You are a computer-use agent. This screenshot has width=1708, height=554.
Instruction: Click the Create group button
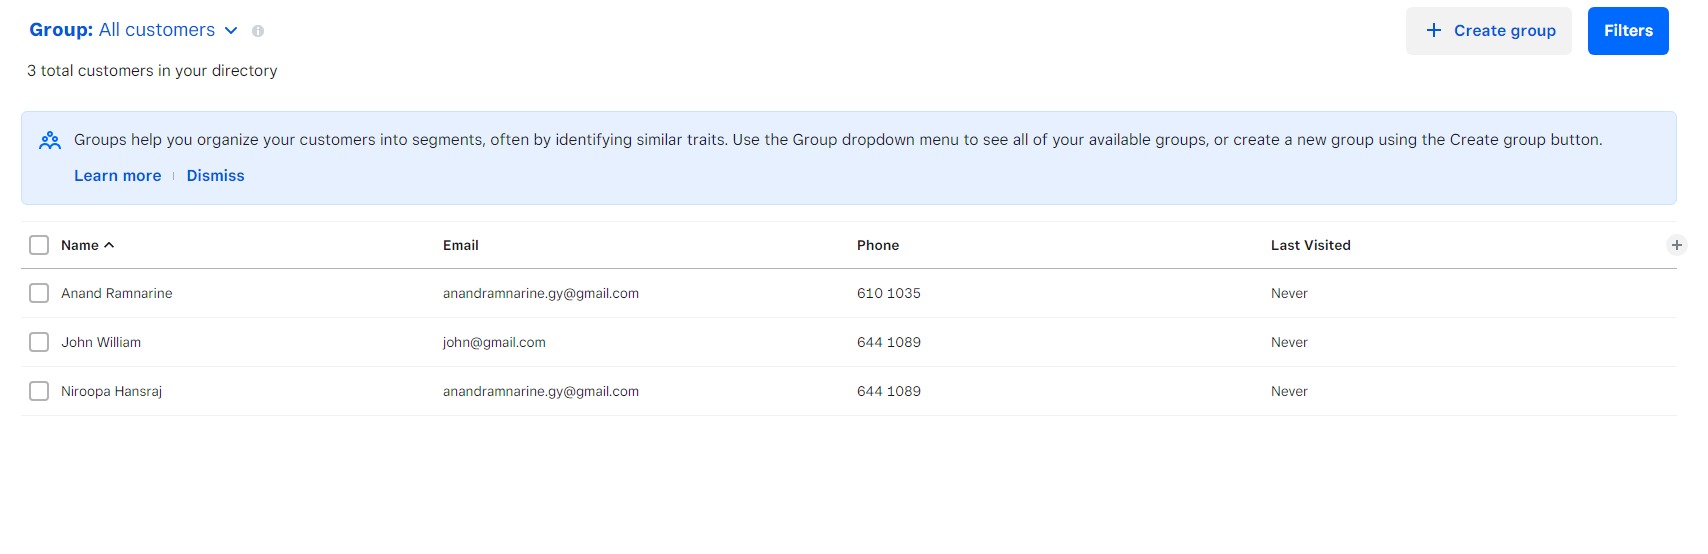(x=1489, y=31)
